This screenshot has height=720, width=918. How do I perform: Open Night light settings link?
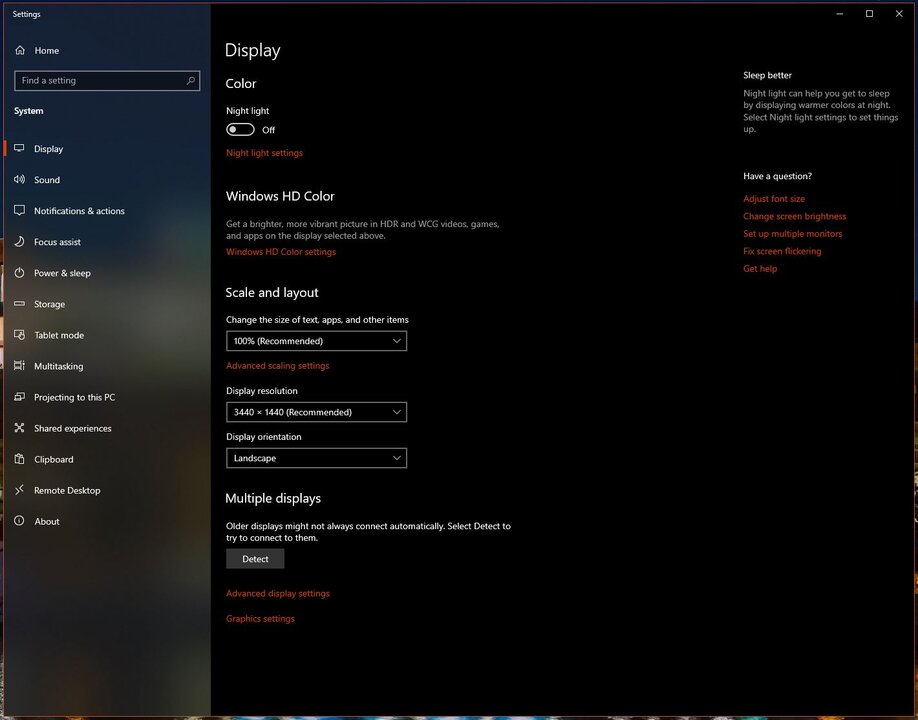(265, 153)
